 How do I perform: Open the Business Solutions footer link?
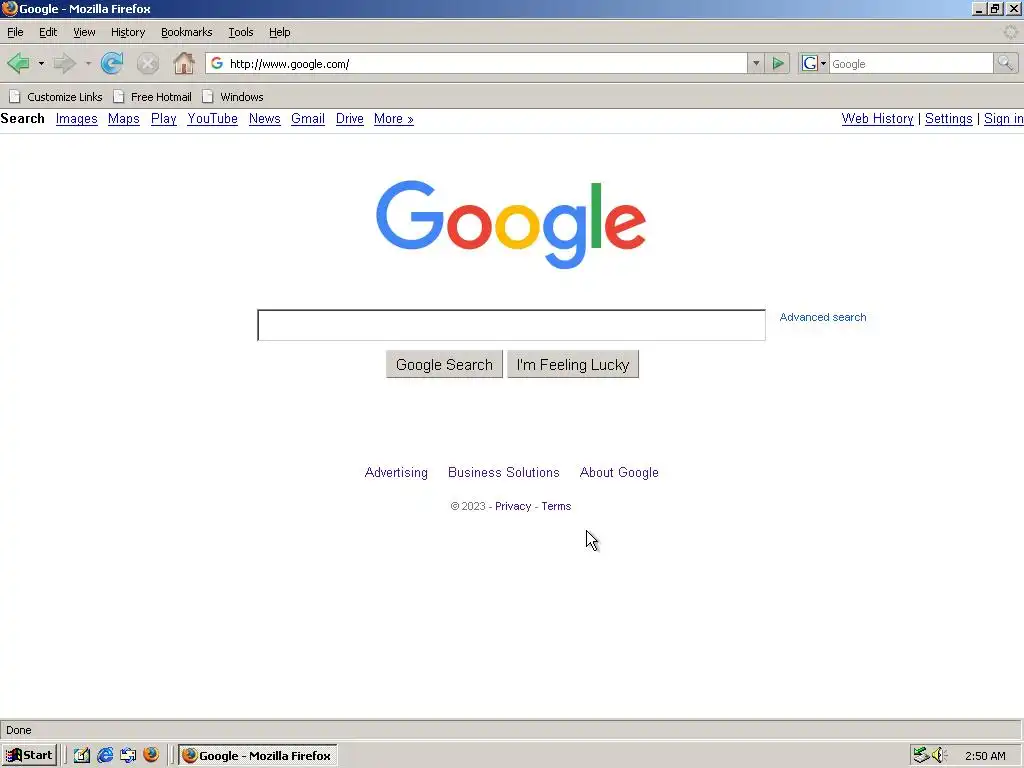pyautogui.click(x=504, y=473)
